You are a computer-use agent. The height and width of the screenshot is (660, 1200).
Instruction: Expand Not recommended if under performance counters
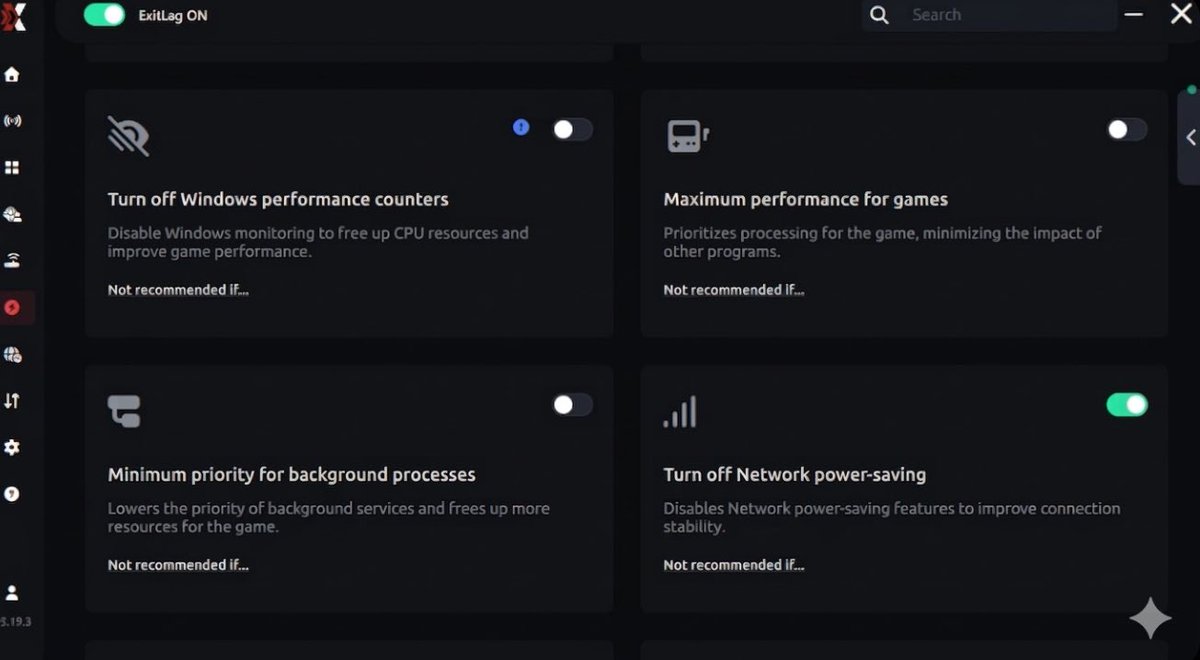[178, 290]
